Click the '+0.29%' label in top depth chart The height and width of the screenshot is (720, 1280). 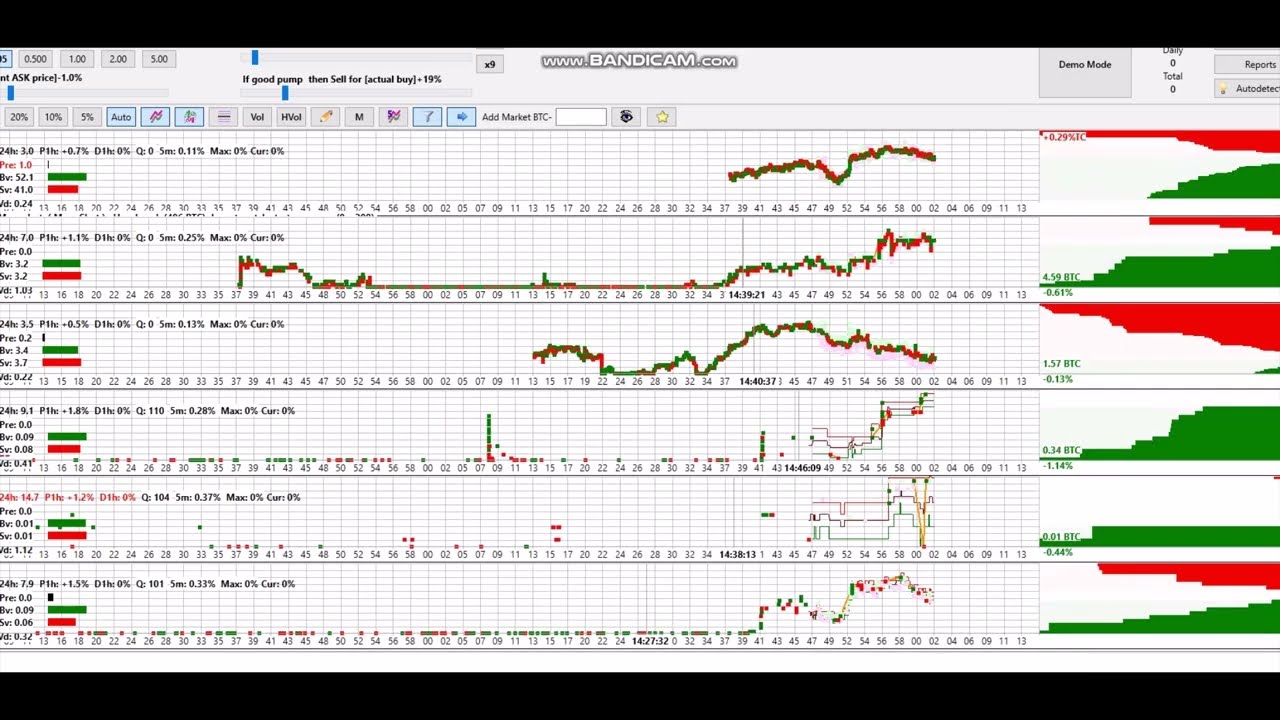pyautogui.click(x=1064, y=137)
